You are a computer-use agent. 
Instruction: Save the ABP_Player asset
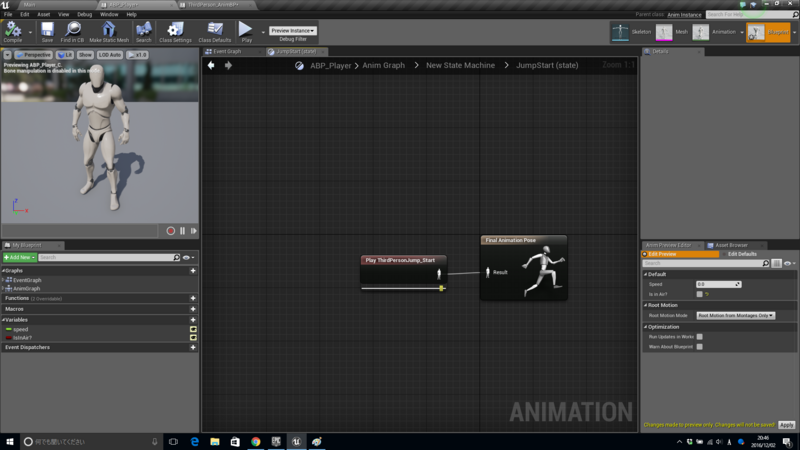coord(47,32)
